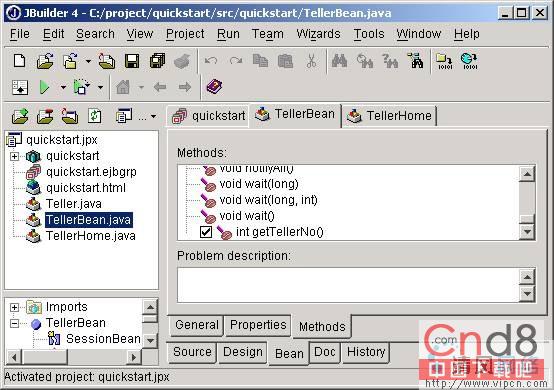Open the Source view tab
Image resolution: width=554 pixels, height=390 pixels.
[192, 352]
